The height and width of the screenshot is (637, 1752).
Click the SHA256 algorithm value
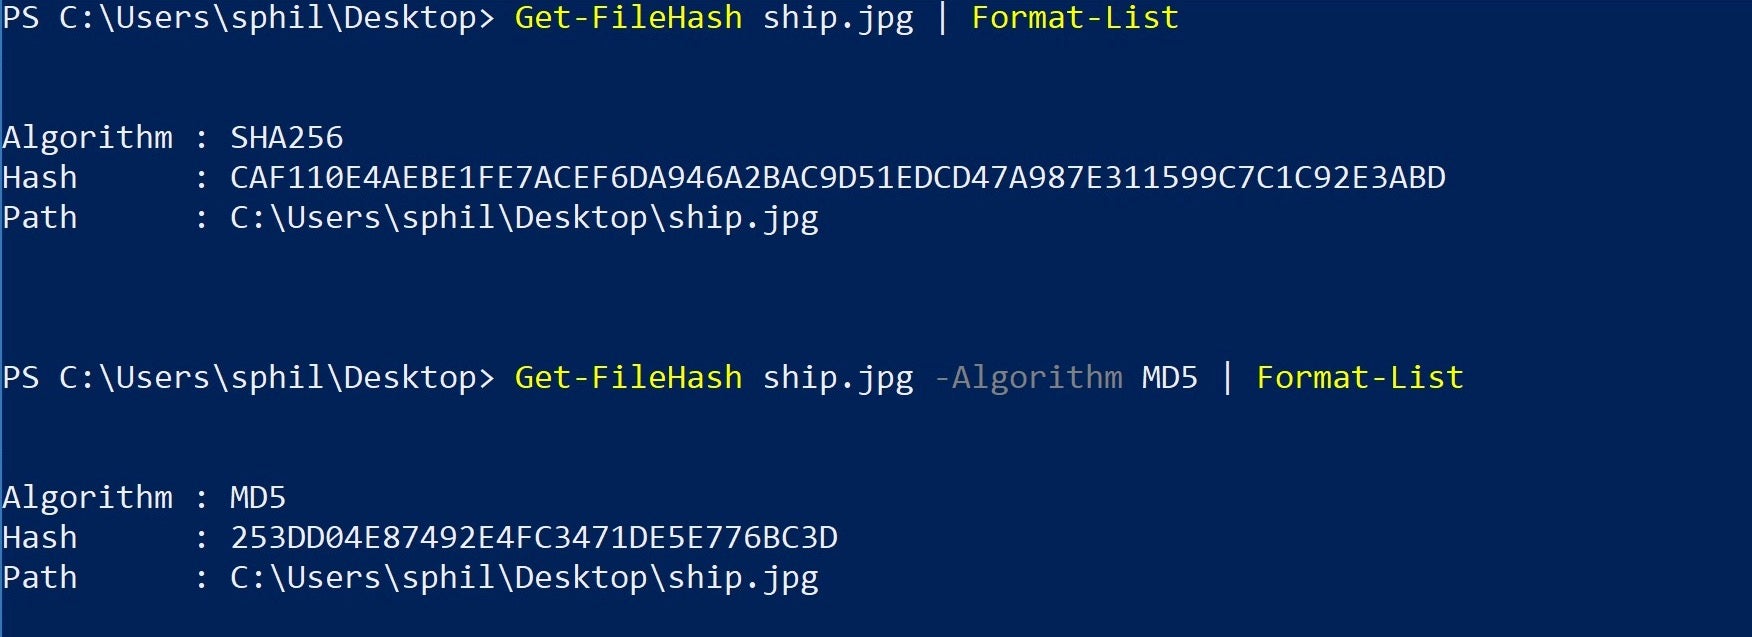286,137
